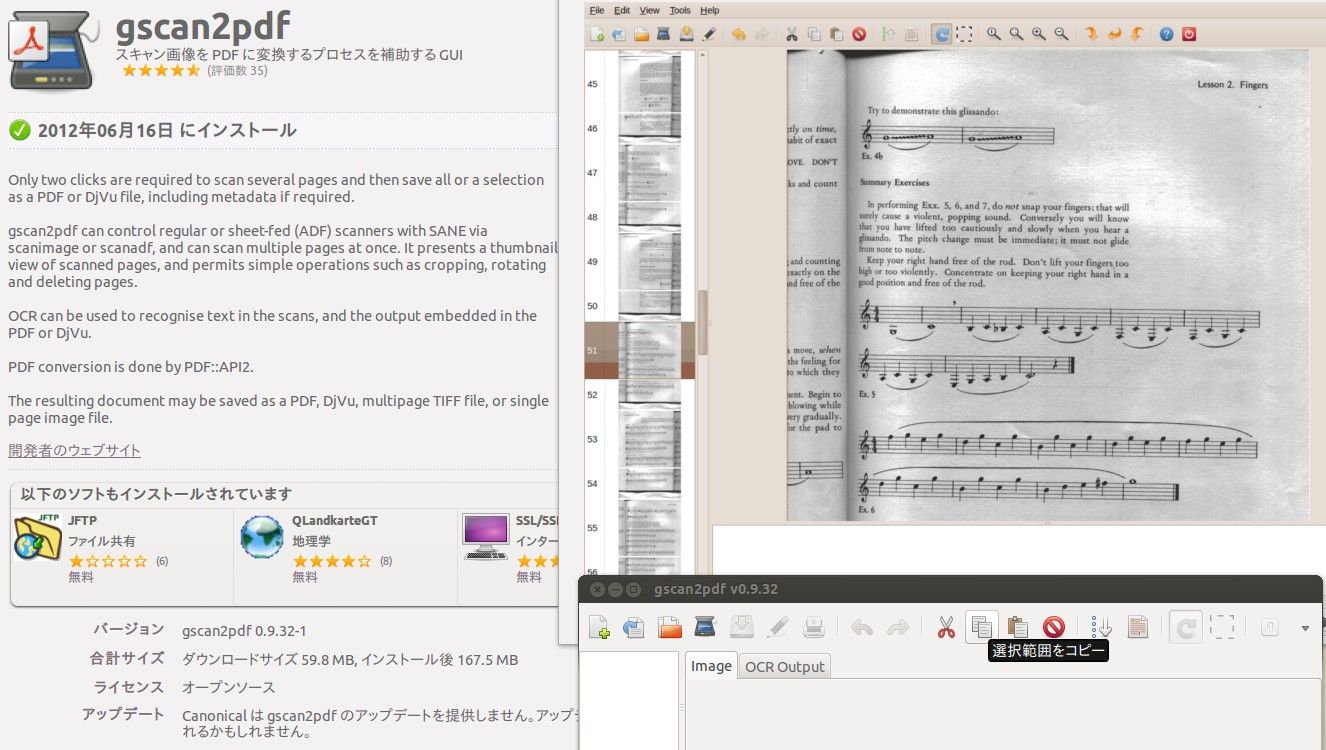Click Copy selection icon in gscan2pdf v0.9.32 window
This screenshot has width=1326, height=750.
click(x=982, y=628)
